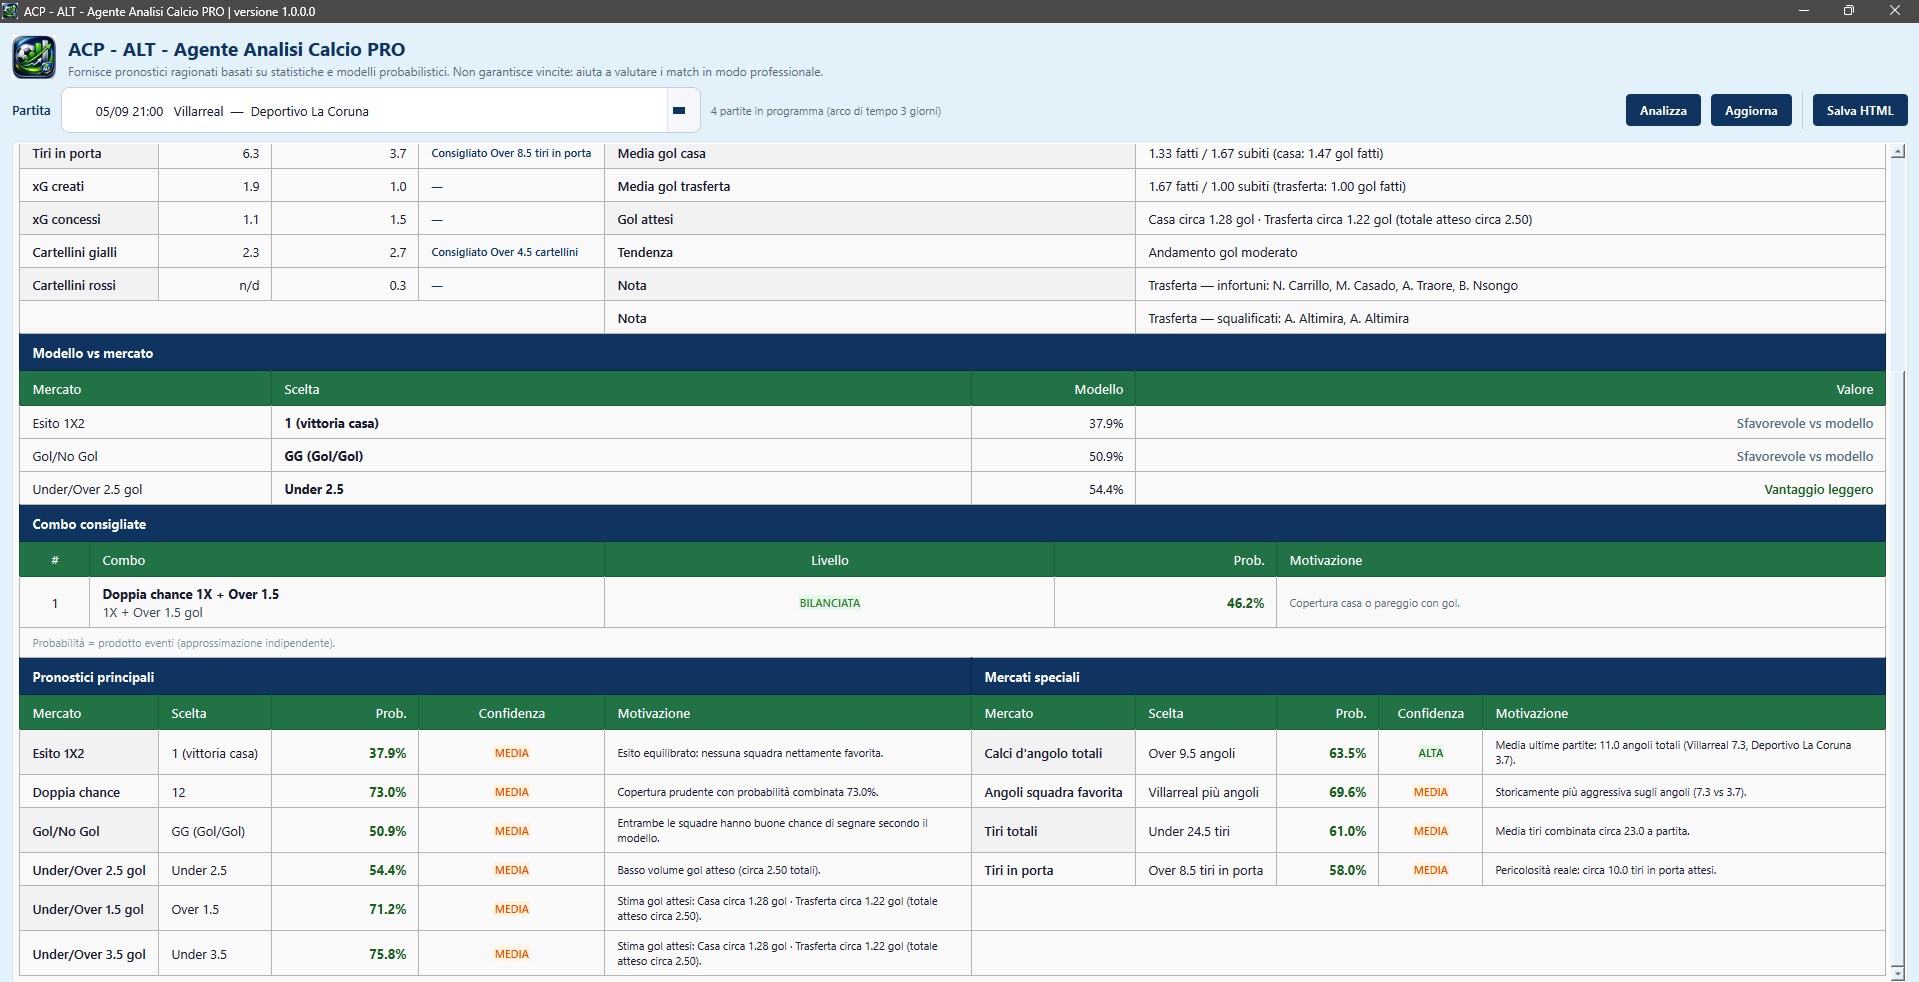Click the 46.2% combo probability

click(1245, 603)
